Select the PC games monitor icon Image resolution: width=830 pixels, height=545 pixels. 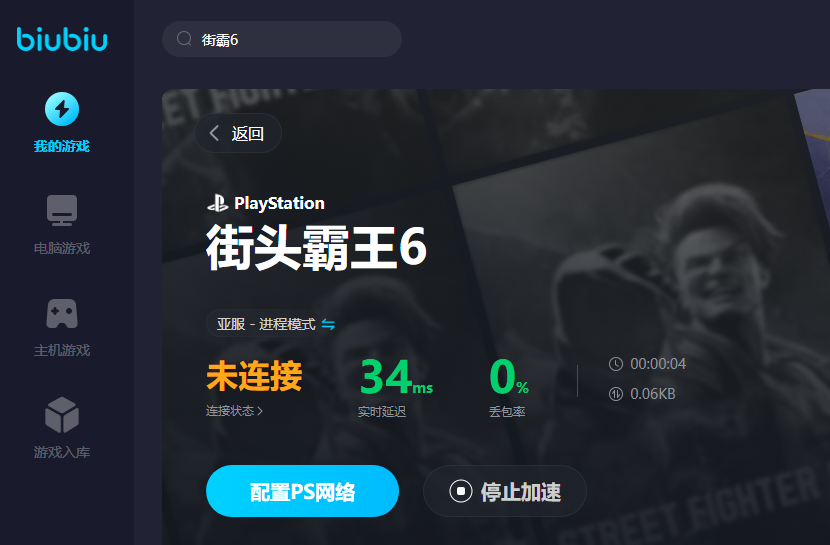62,210
